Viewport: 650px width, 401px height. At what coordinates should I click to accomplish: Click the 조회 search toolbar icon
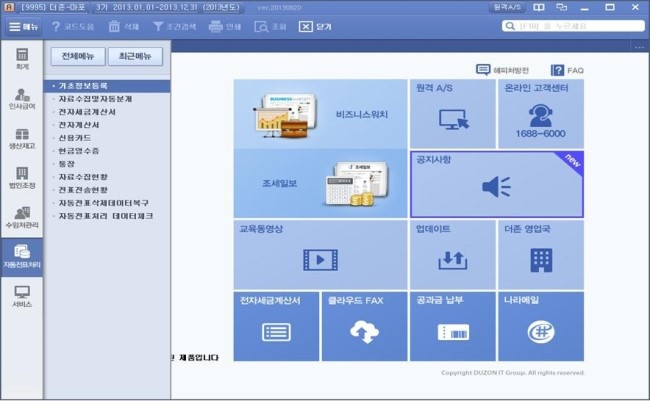(x=270, y=27)
